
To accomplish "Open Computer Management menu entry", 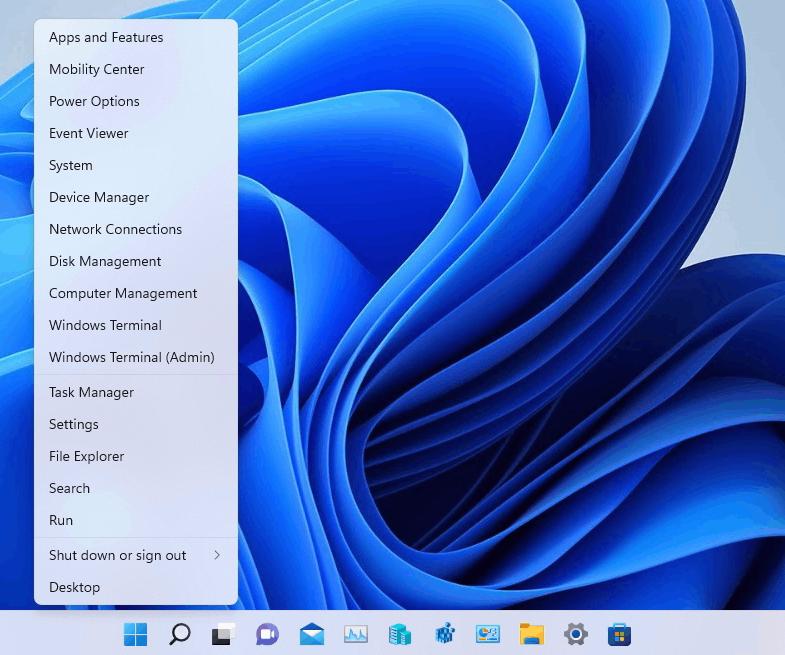I will 136,294.
